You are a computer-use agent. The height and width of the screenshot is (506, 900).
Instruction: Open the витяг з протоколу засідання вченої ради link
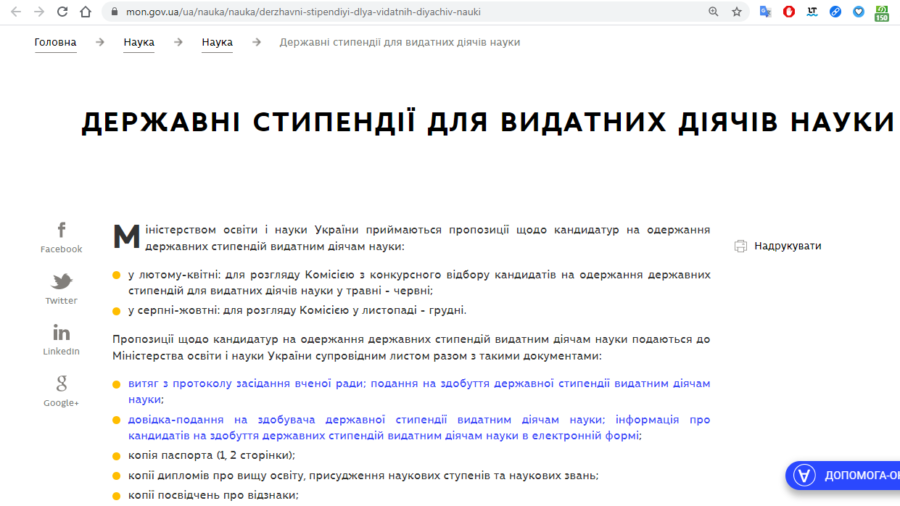coord(246,383)
